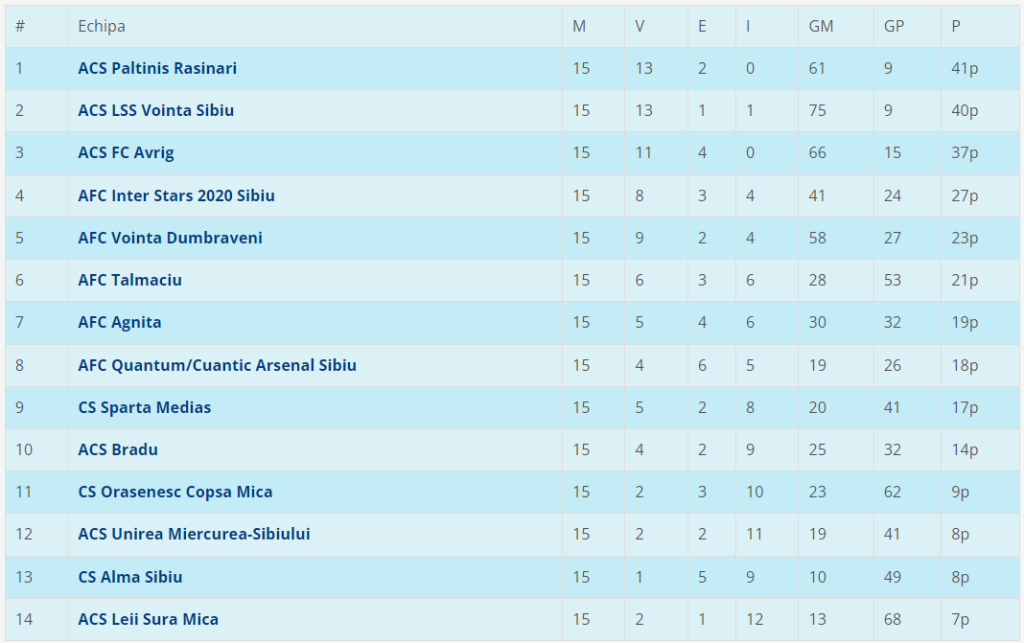Select CS Sparta Medias team link

(x=144, y=407)
